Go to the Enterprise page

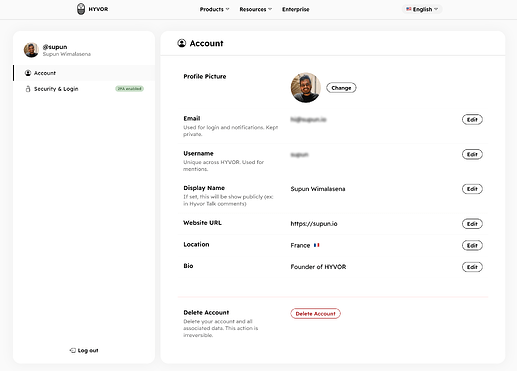[x=296, y=9]
